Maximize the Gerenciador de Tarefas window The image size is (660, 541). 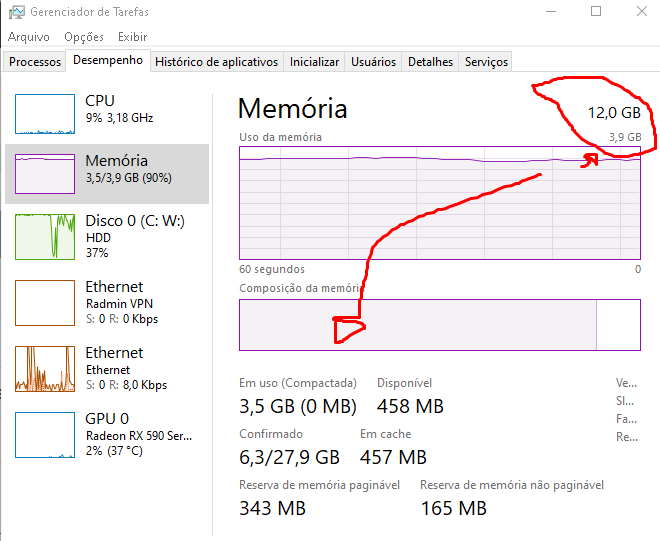point(596,11)
